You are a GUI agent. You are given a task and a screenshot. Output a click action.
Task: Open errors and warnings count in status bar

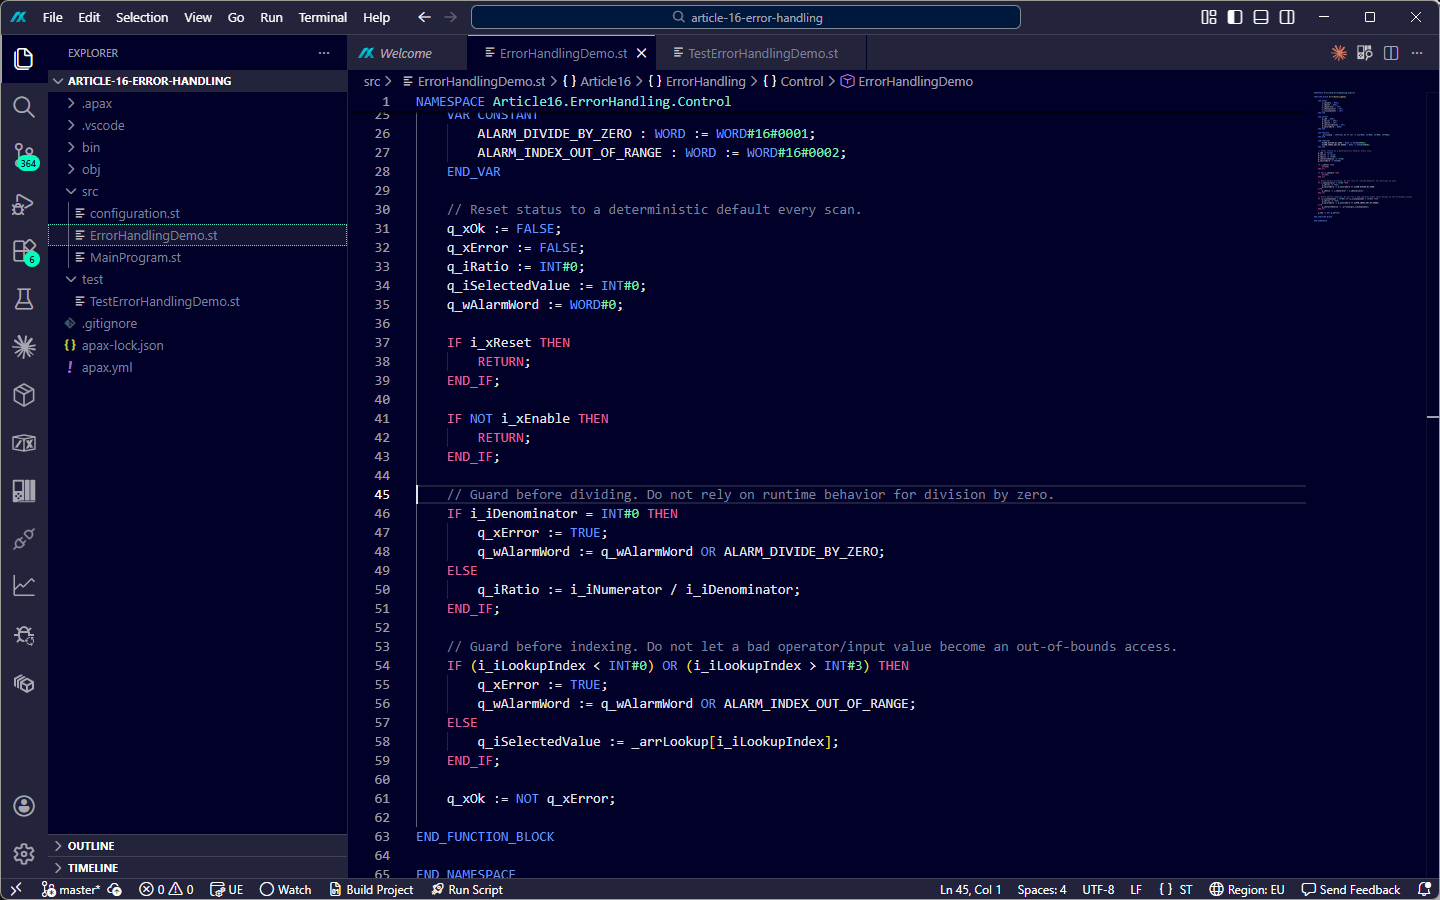pos(166,889)
